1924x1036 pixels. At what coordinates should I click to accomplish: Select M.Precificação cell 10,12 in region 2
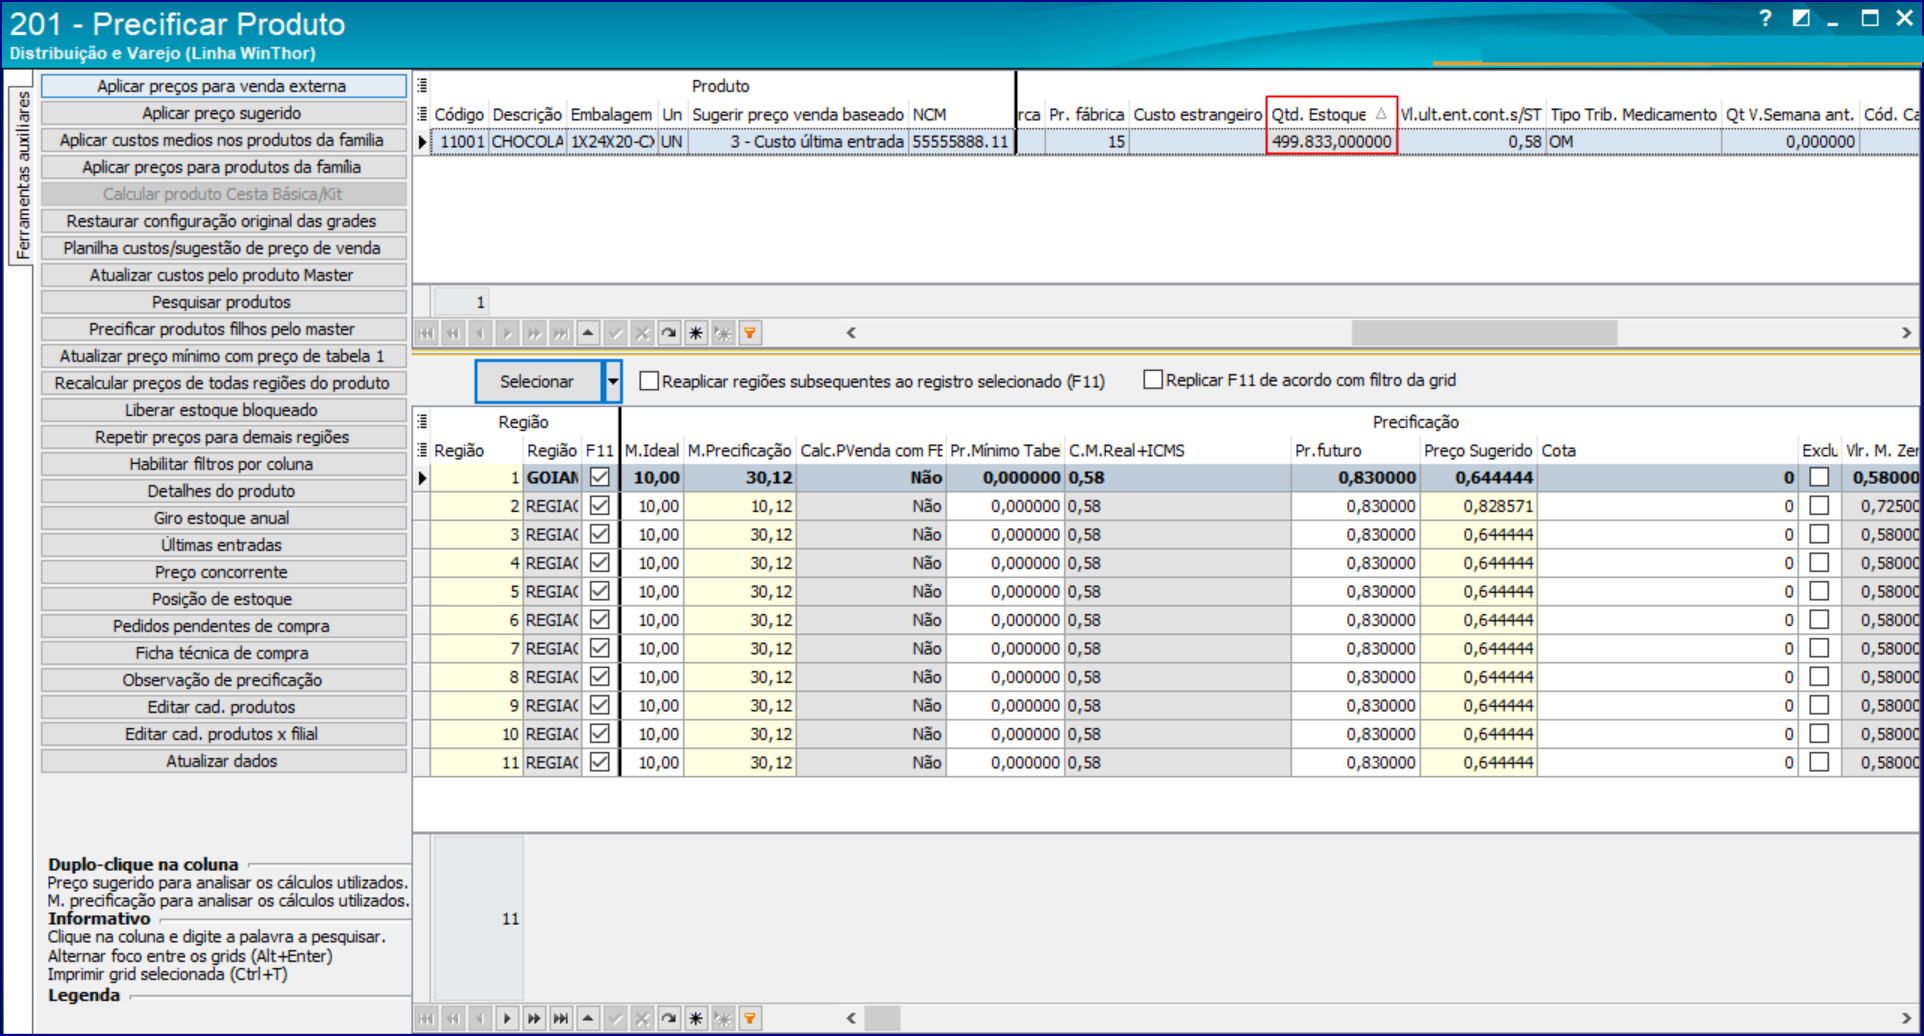coord(739,506)
